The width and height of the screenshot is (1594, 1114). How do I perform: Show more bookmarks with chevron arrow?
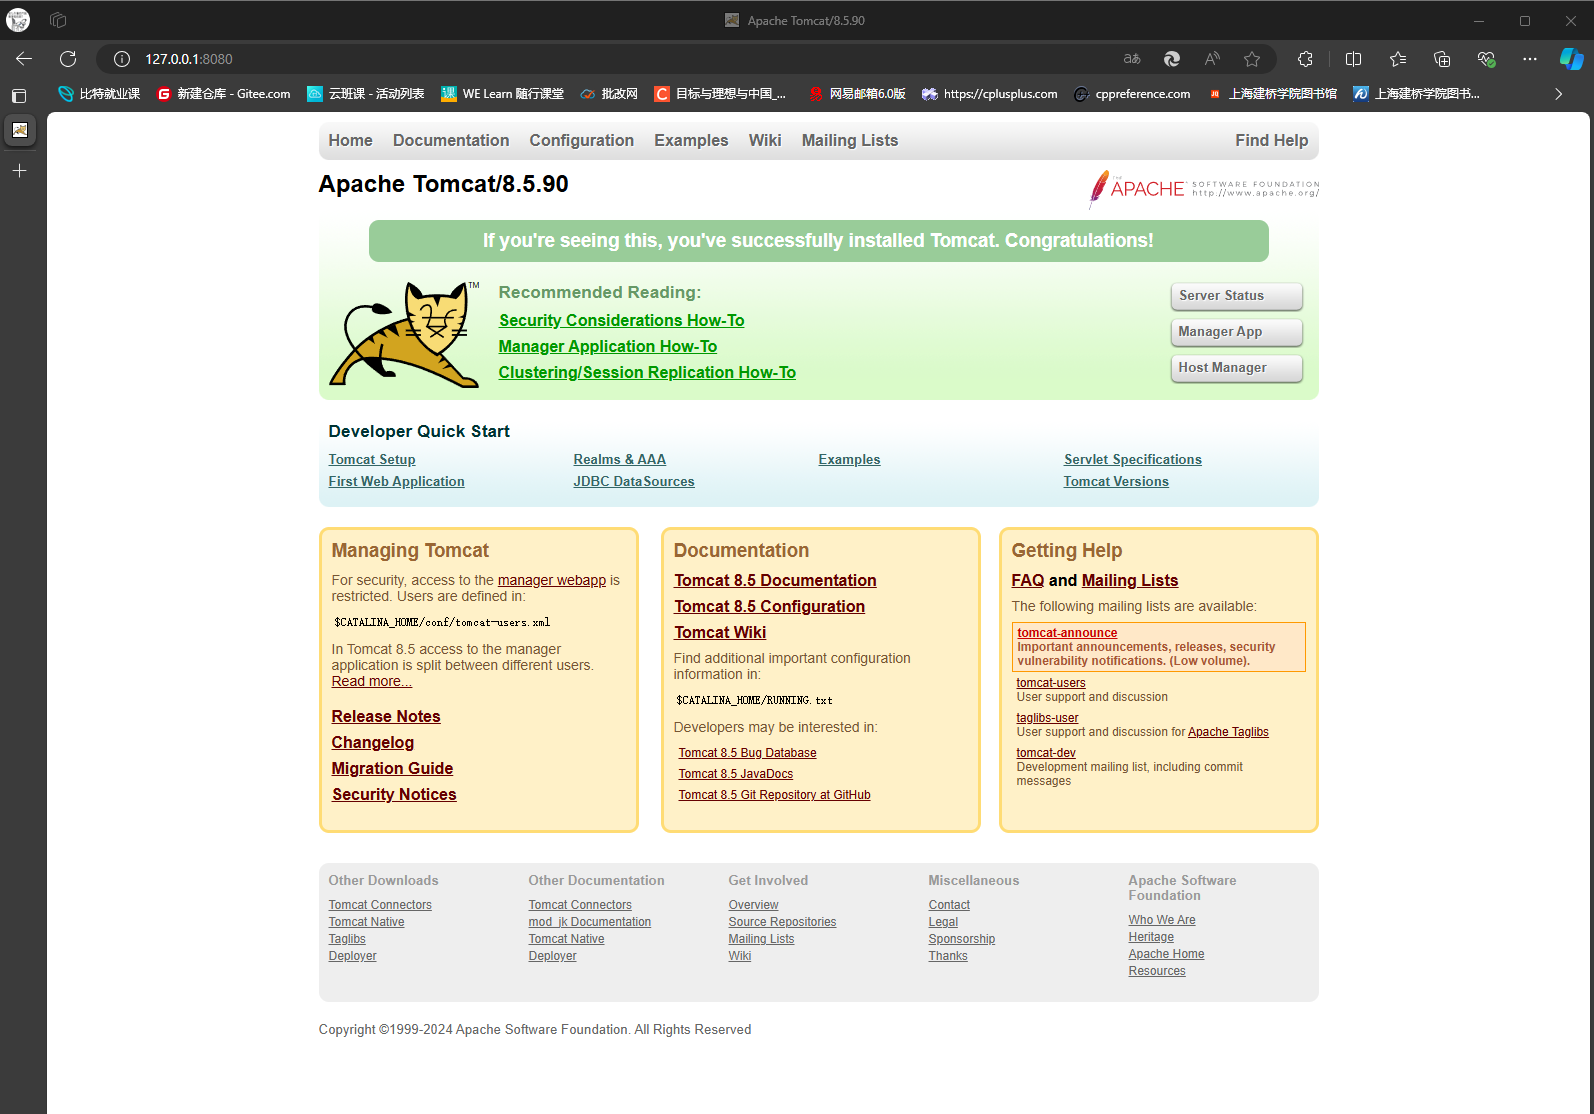1558,94
